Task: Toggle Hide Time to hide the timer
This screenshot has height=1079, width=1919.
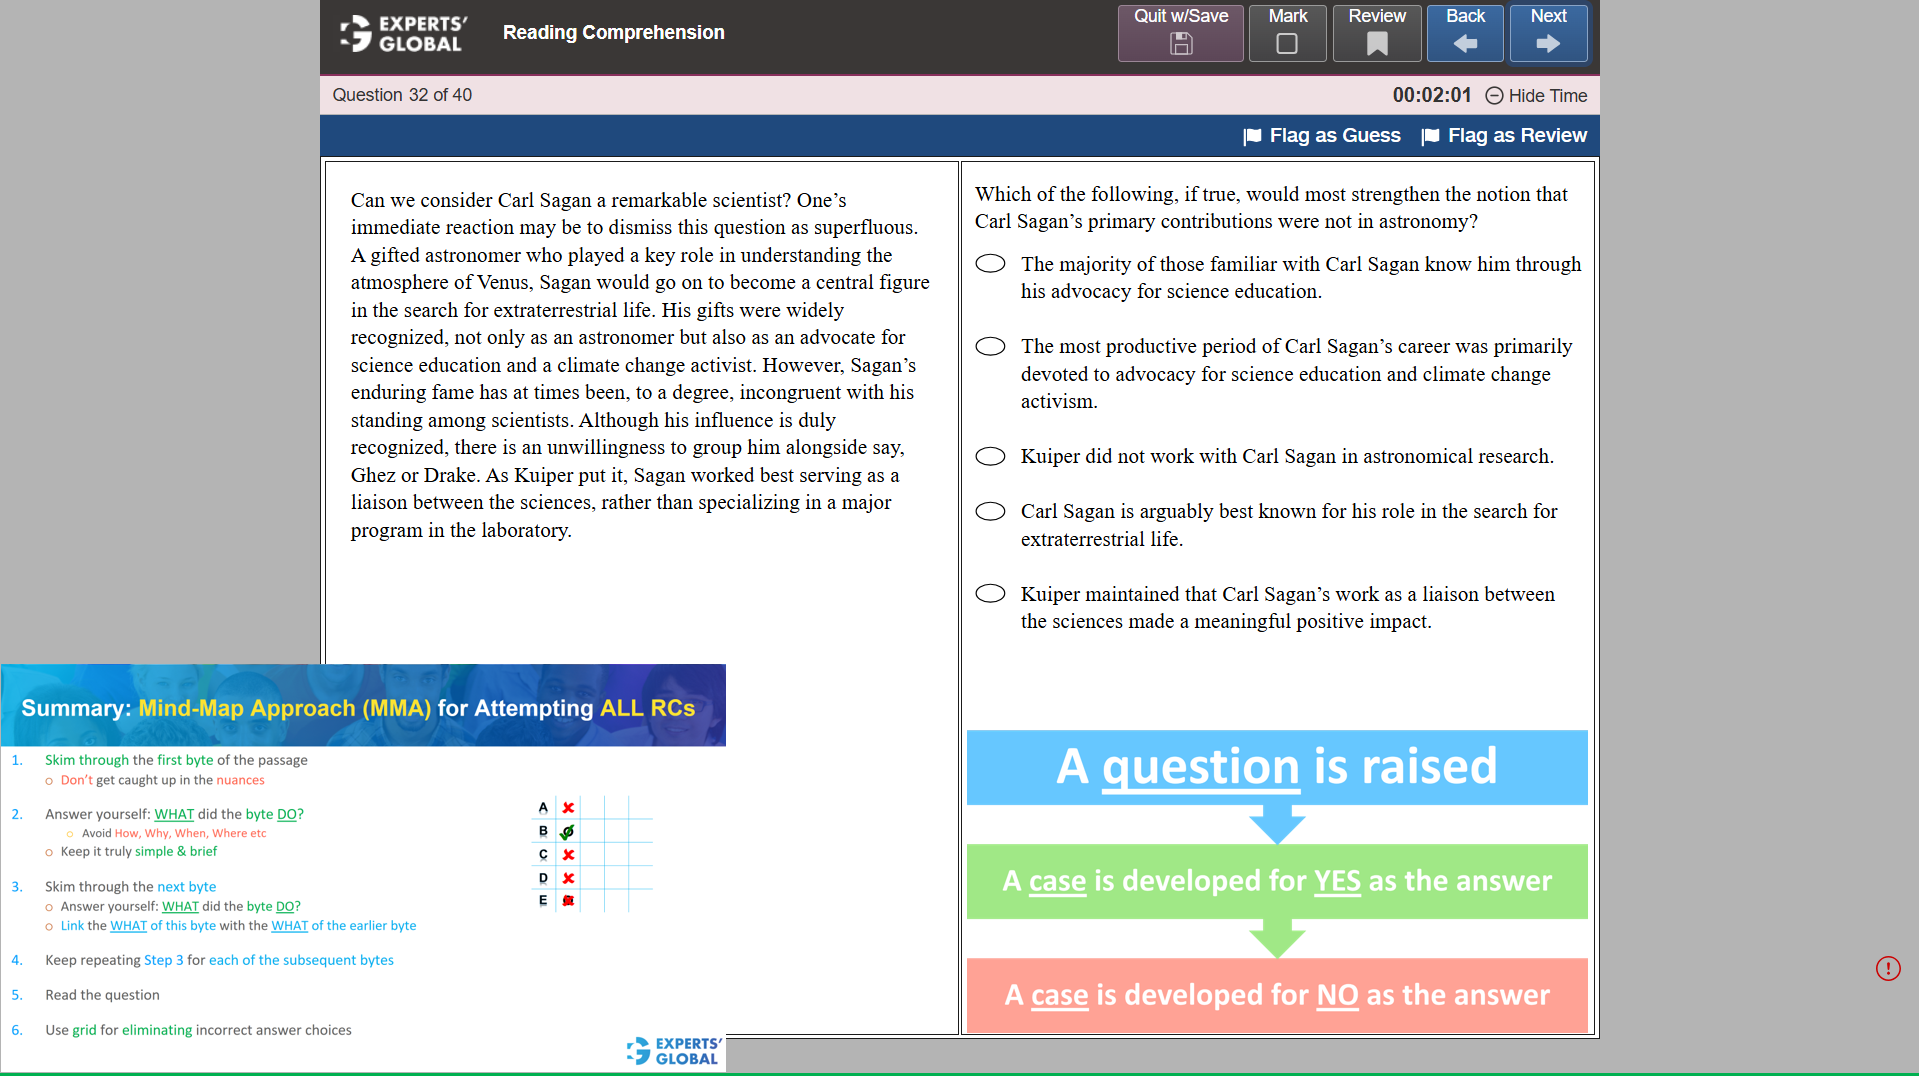Action: [x=1535, y=95]
